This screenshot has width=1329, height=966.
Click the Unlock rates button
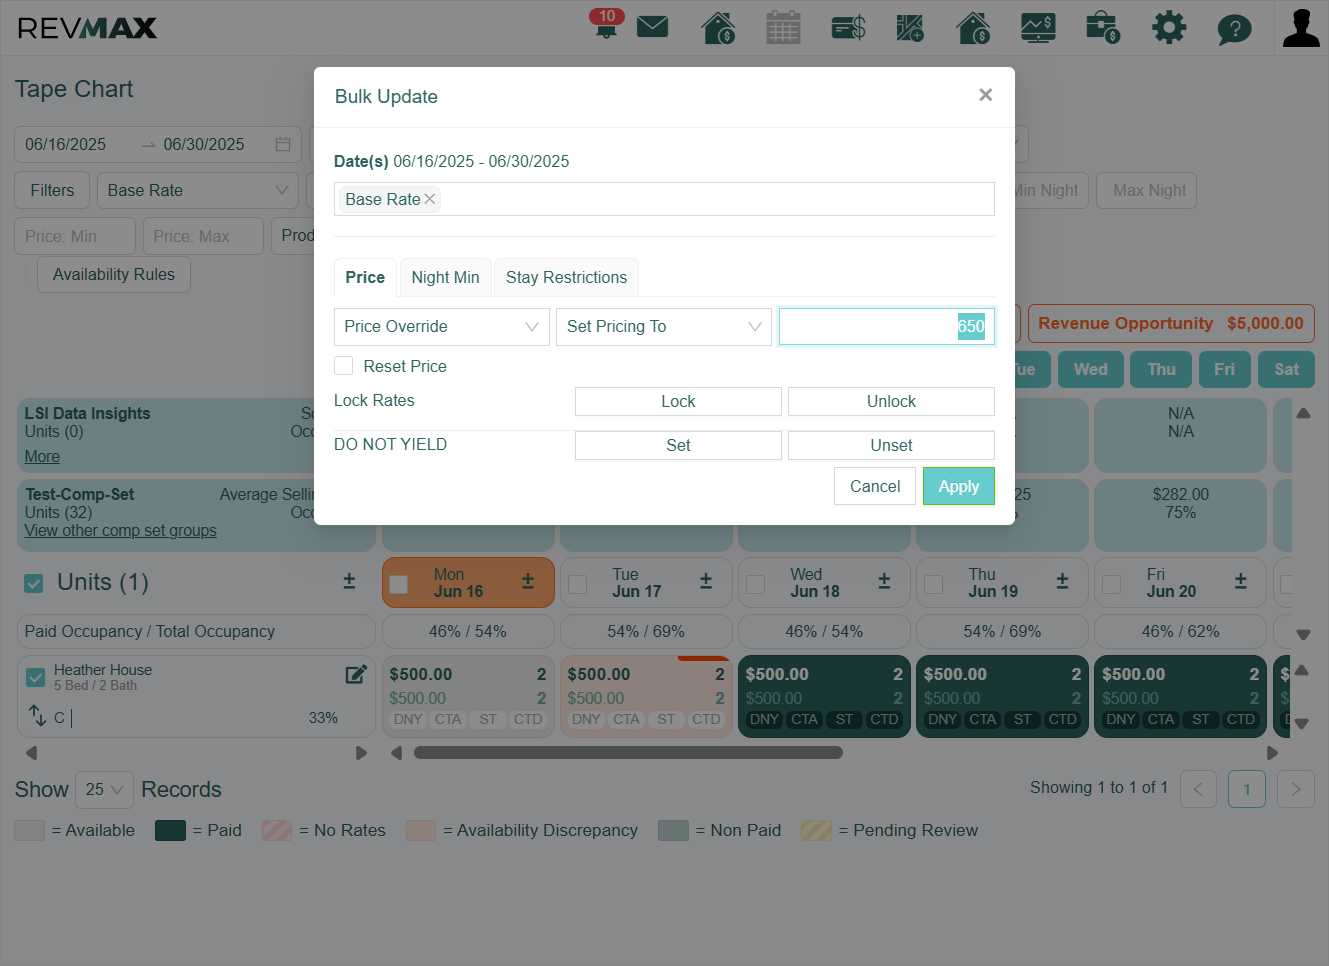(891, 401)
